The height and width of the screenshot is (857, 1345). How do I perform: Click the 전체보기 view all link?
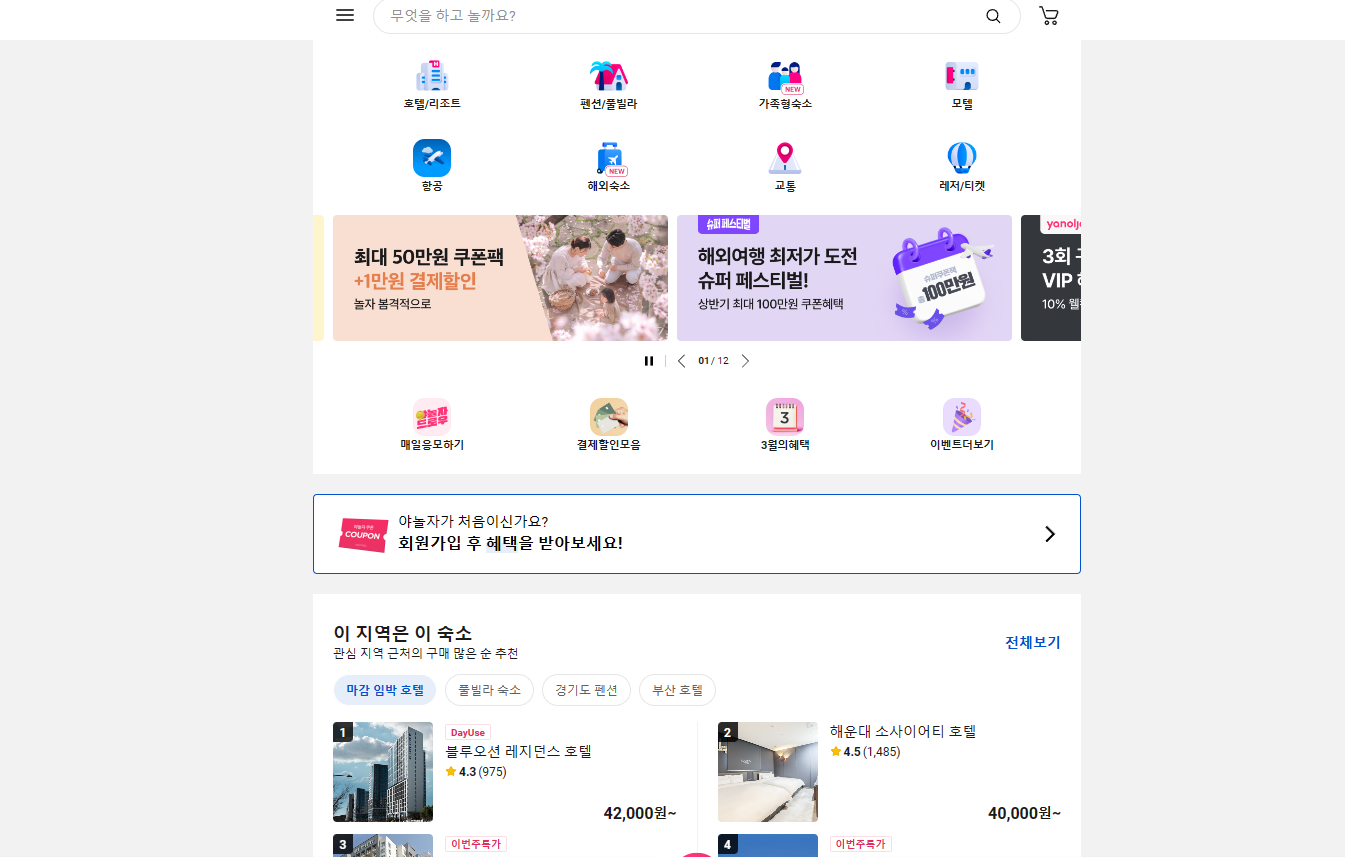1031,642
